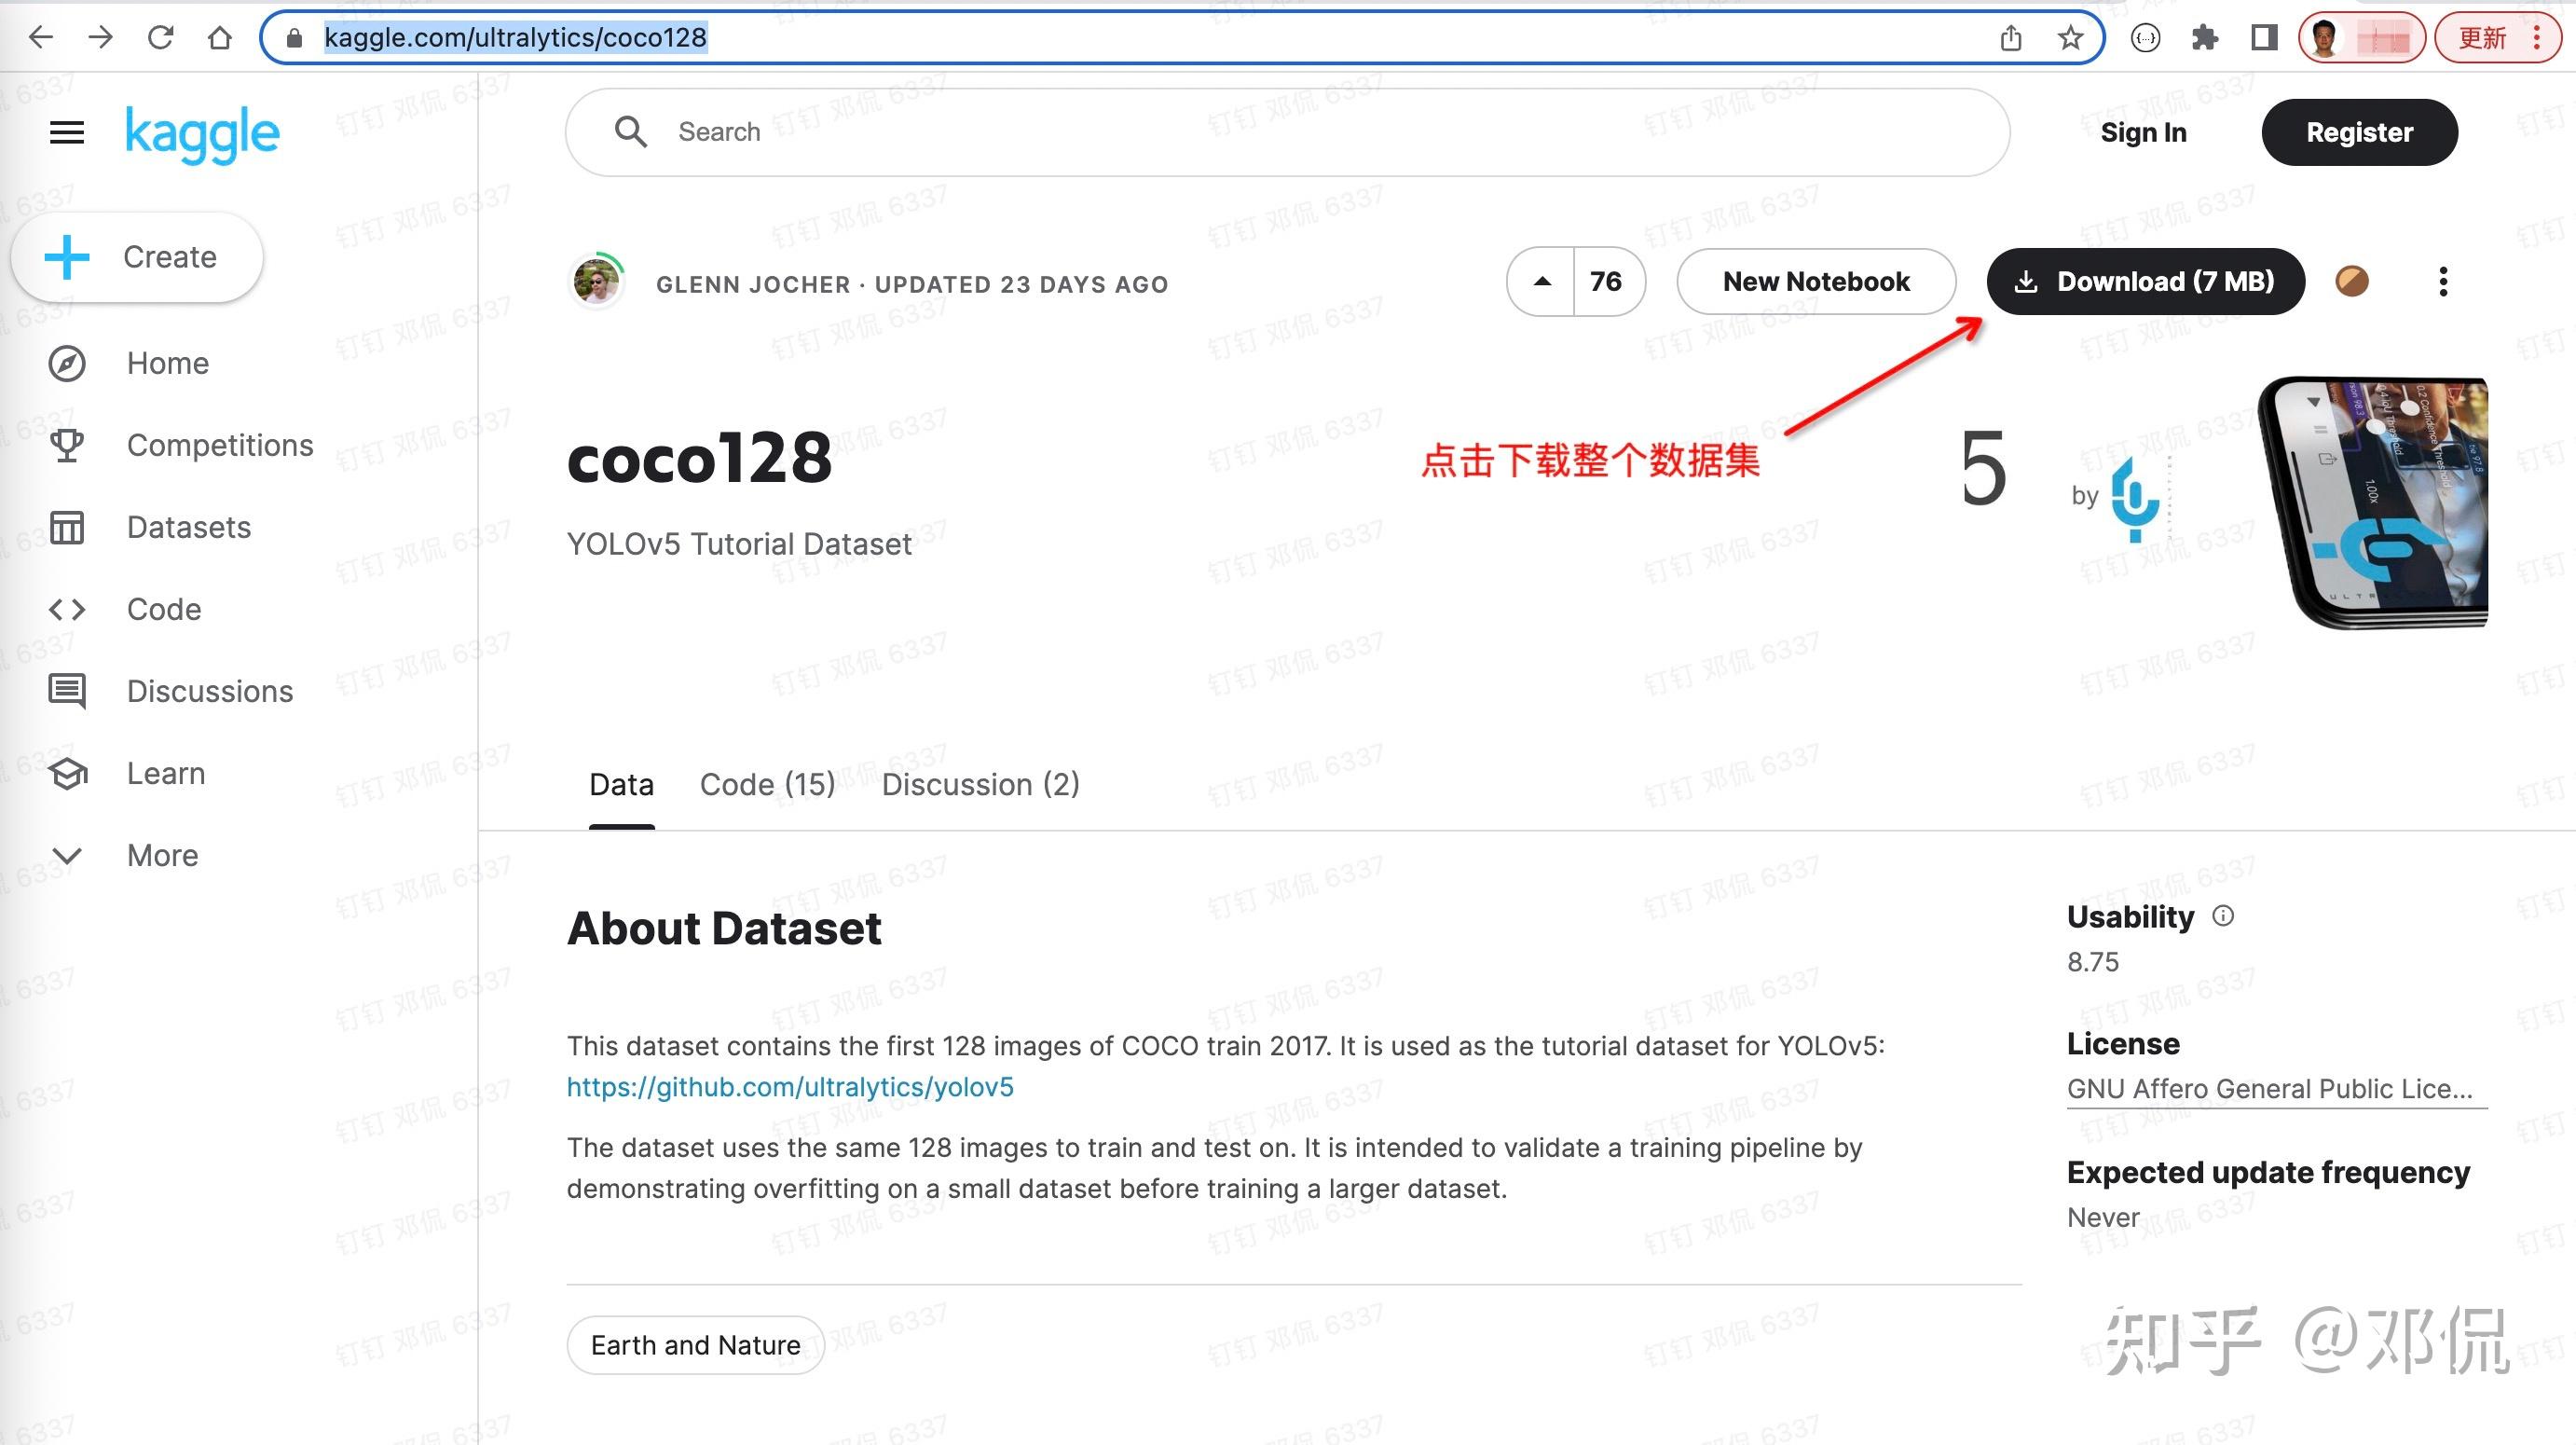Click the 'About Dataset' heading
Image resolution: width=2576 pixels, height=1445 pixels.
724,928
